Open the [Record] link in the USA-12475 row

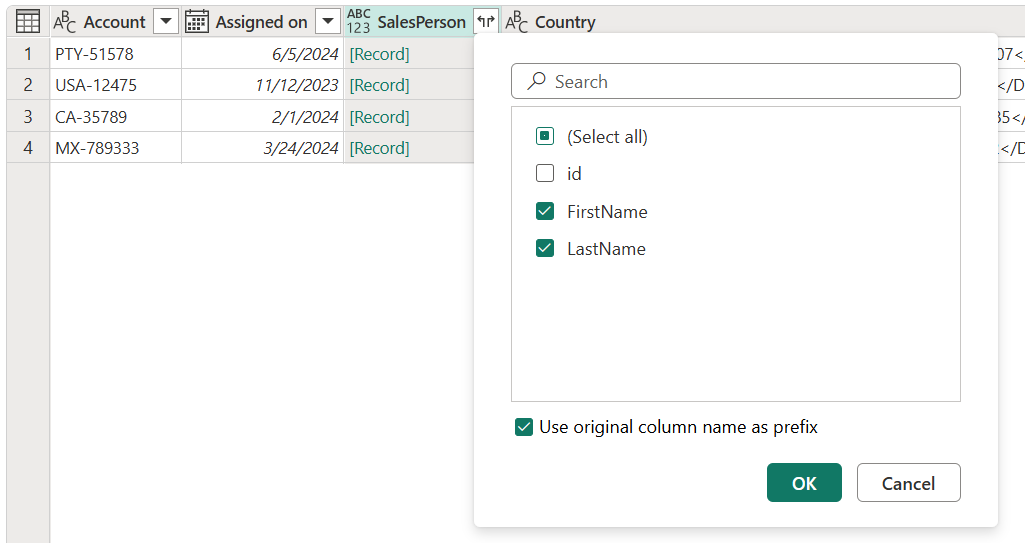(379, 86)
